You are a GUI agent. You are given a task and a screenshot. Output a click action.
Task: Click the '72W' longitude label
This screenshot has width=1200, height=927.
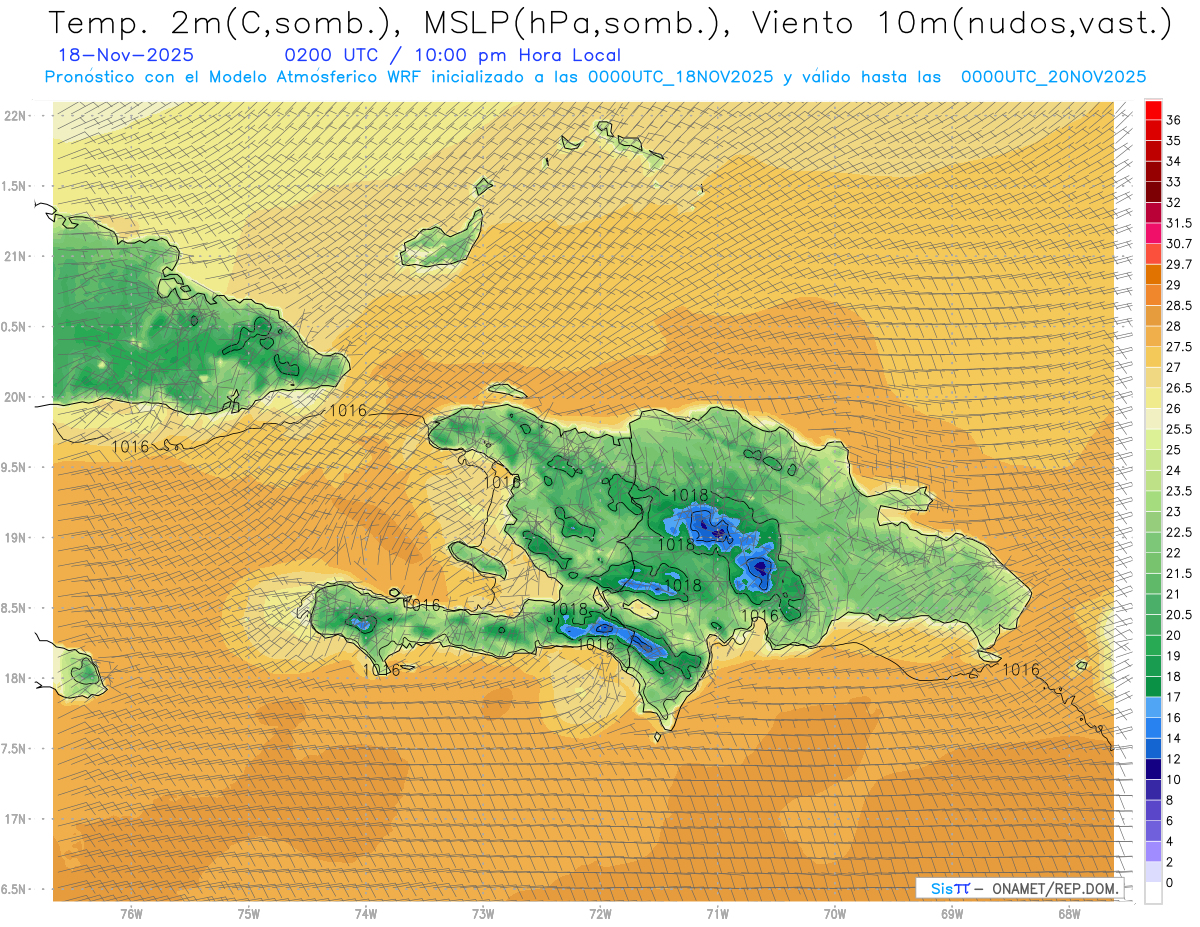coord(600,914)
